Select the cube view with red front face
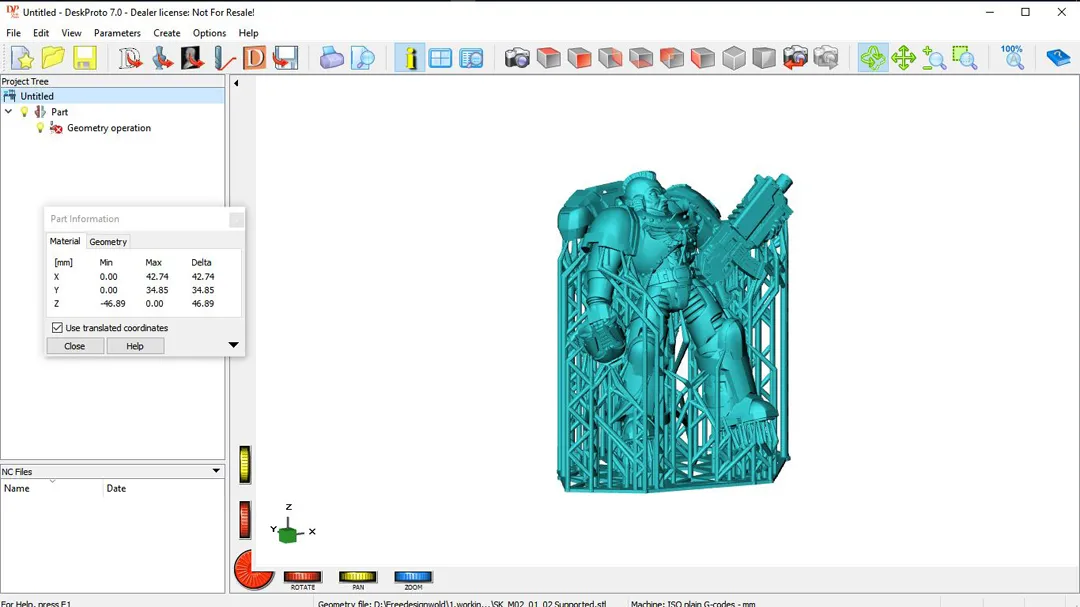 point(579,58)
